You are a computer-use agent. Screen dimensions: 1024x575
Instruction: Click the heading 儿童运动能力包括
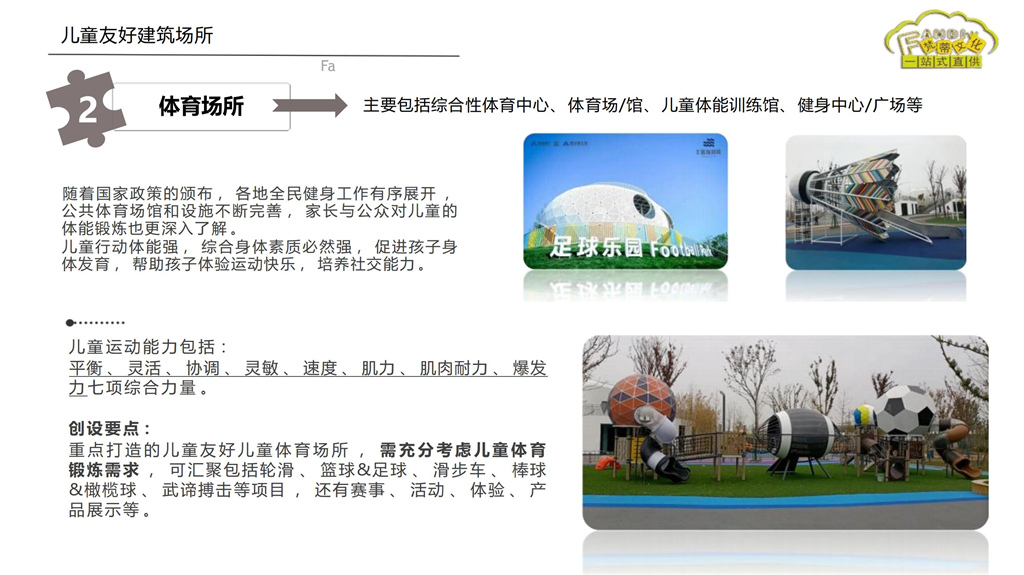[149, 347]
